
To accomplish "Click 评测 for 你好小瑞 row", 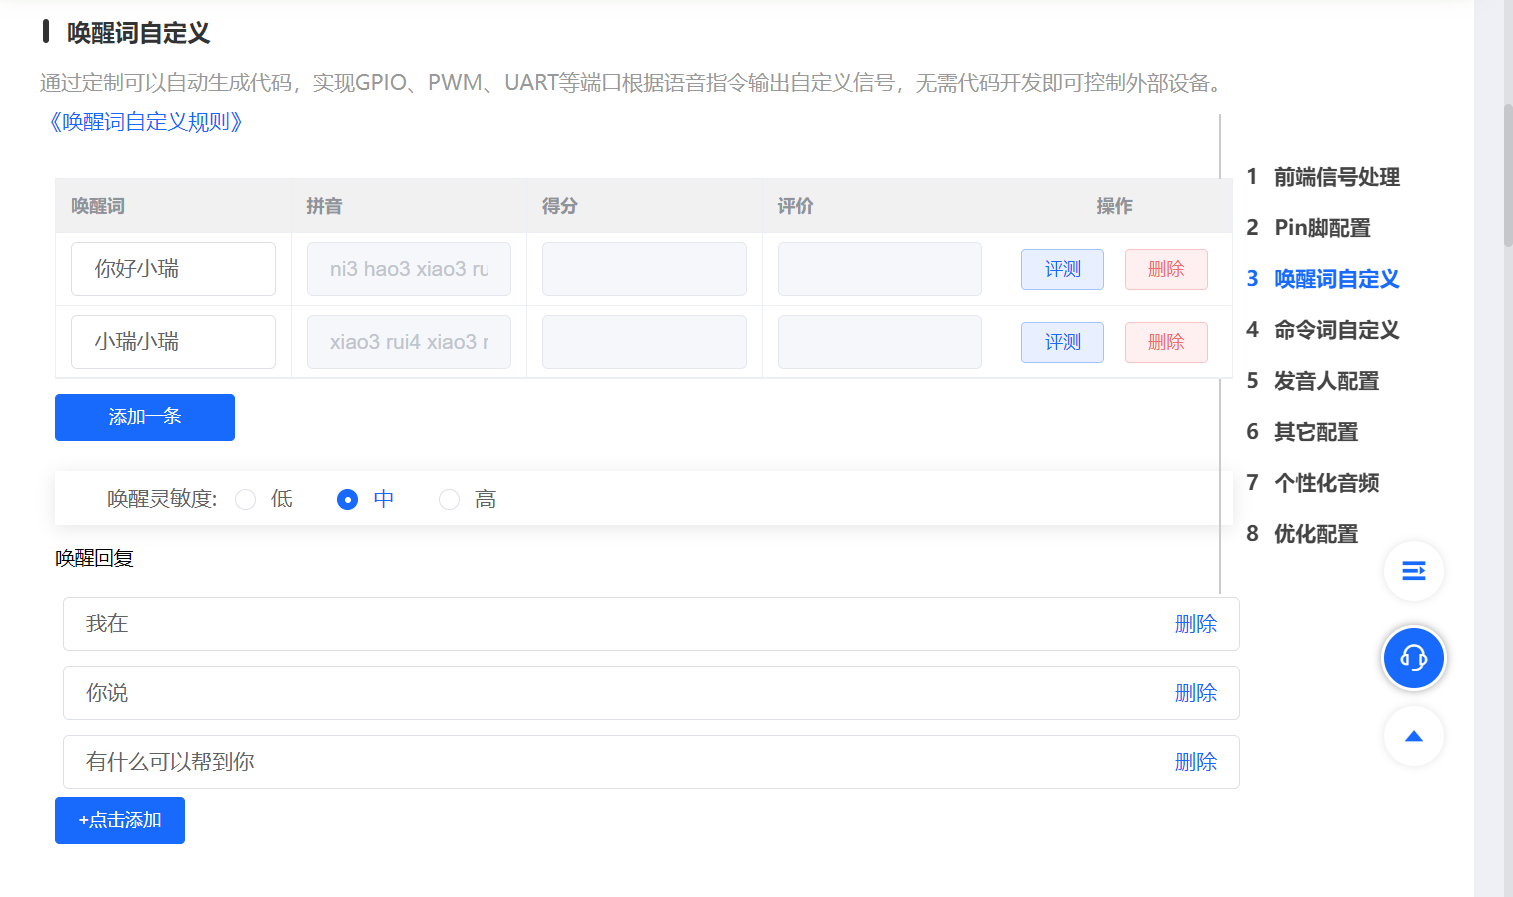I will tap(1062, 269).
